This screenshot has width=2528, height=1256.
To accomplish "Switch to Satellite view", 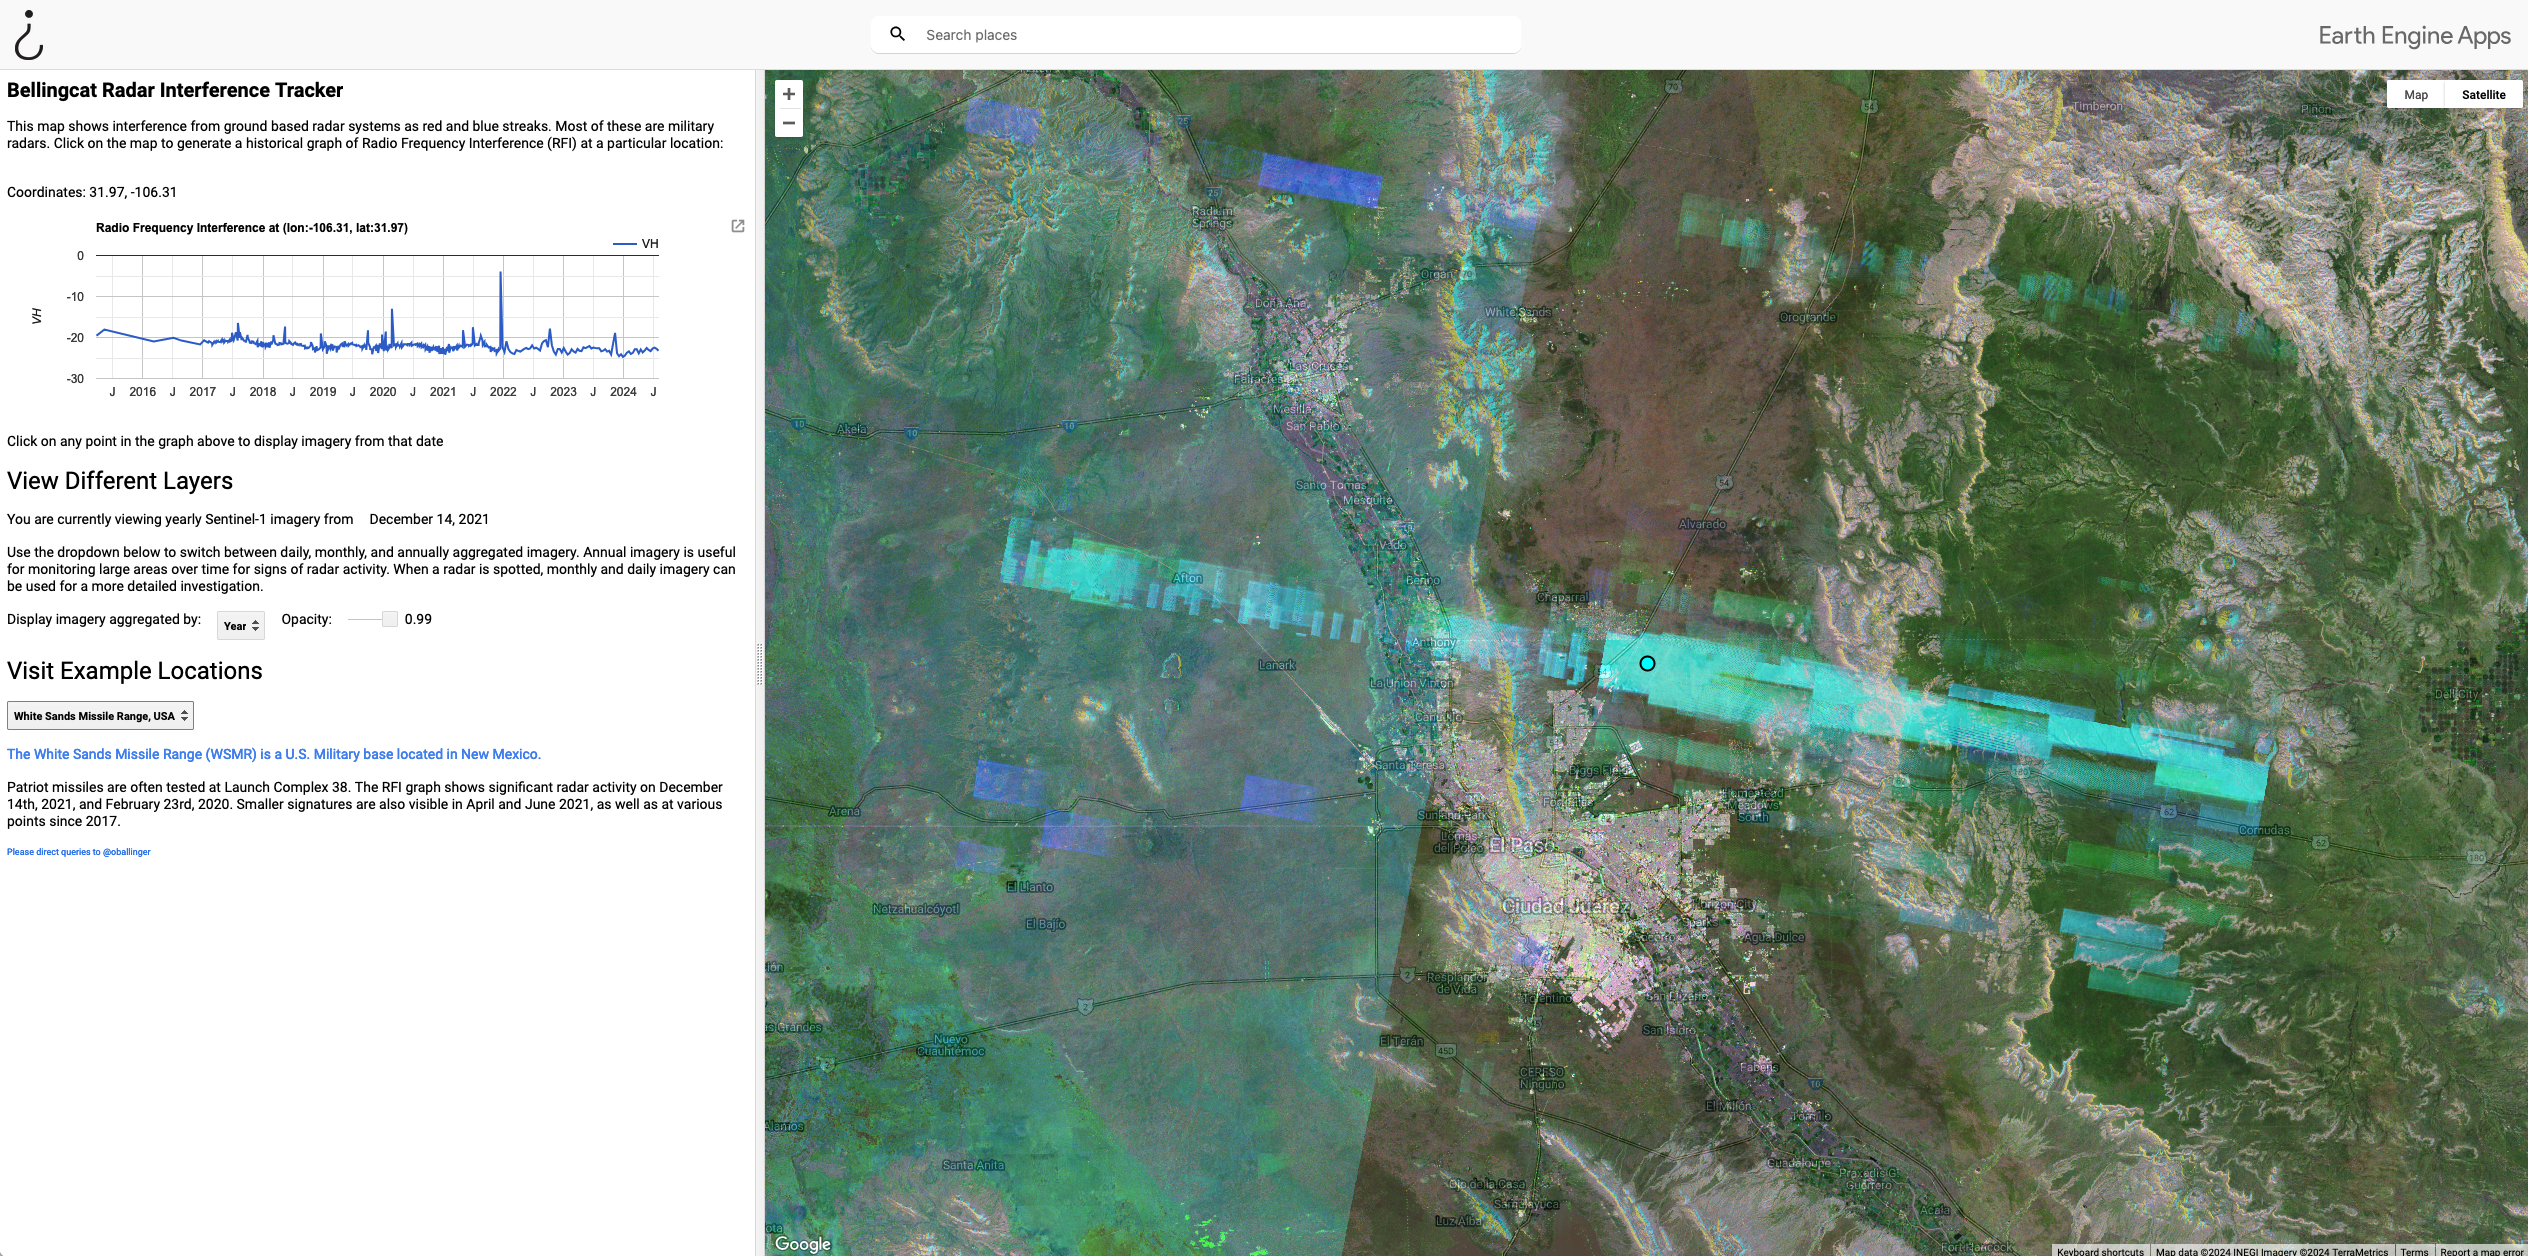I will (x=2484, y=94).
